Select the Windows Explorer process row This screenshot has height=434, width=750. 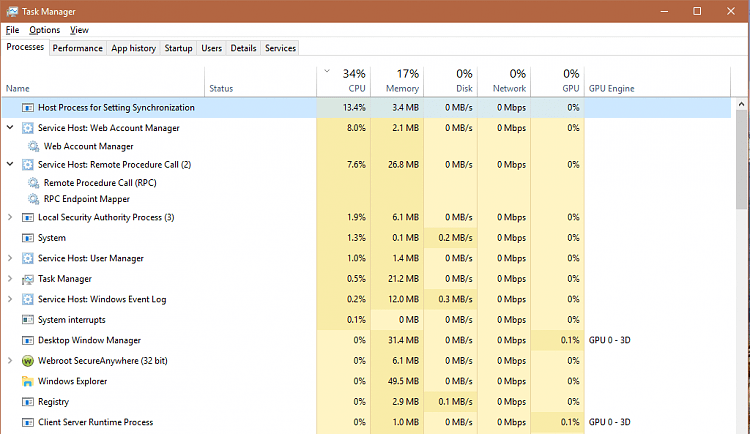(x=366, y=381)
